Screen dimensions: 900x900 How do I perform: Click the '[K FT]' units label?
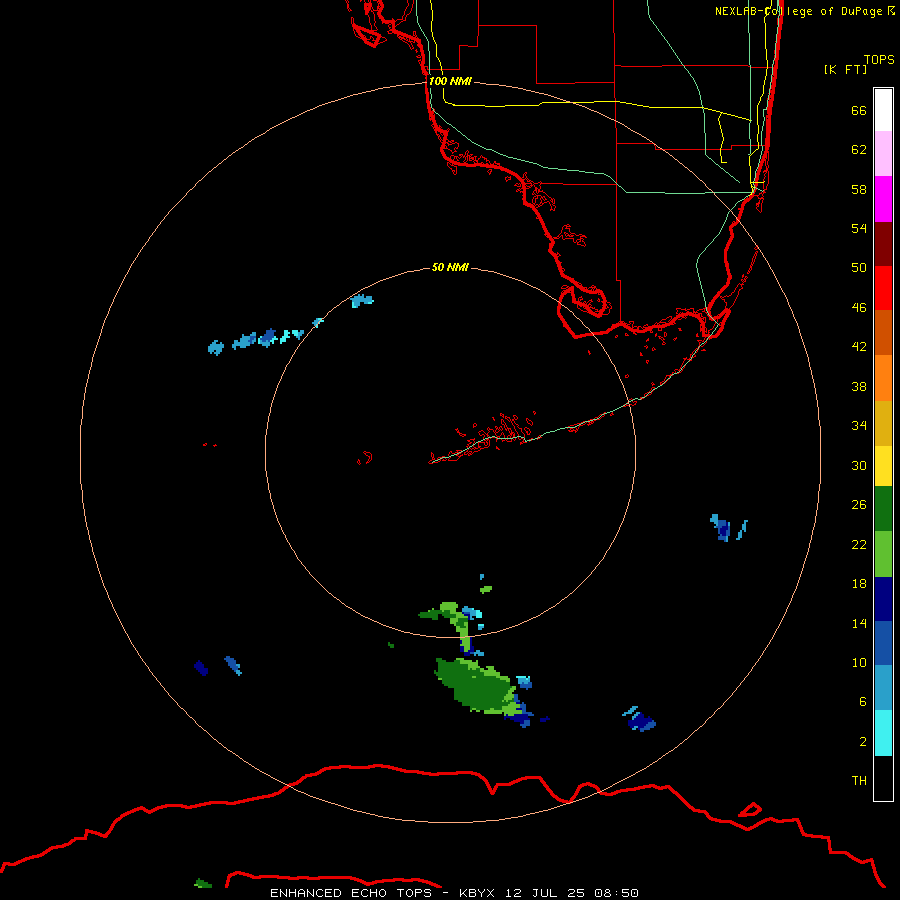845,69
